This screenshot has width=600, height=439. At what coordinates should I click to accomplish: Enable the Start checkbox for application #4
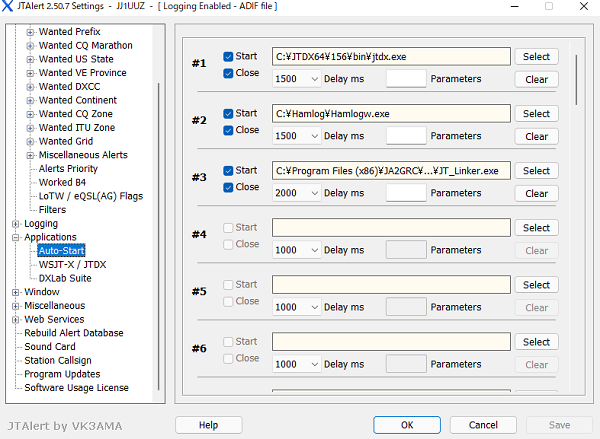click(x=229, y=228)
